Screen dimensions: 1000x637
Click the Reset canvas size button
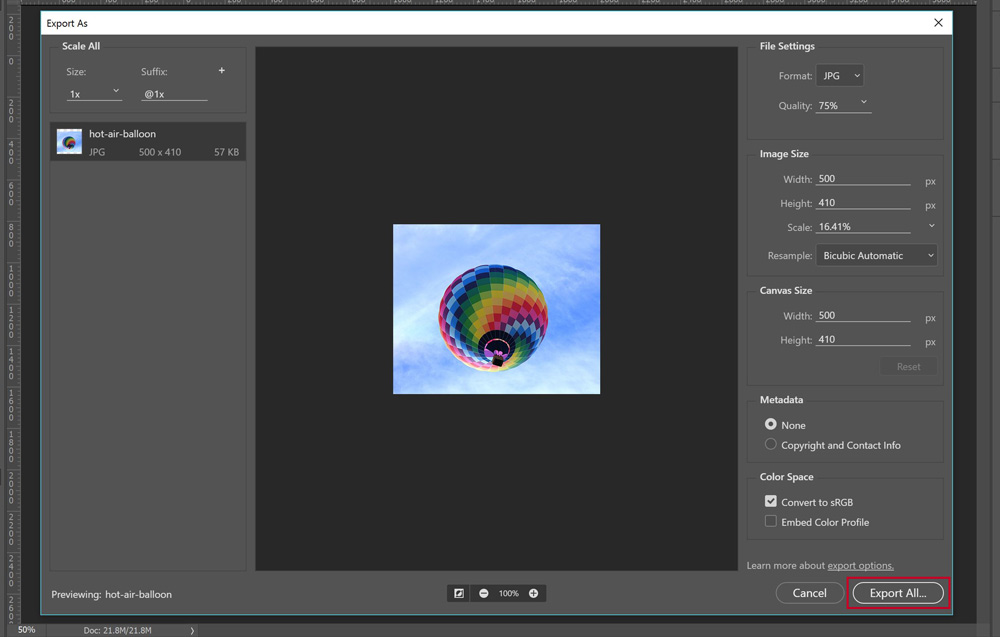908,367
